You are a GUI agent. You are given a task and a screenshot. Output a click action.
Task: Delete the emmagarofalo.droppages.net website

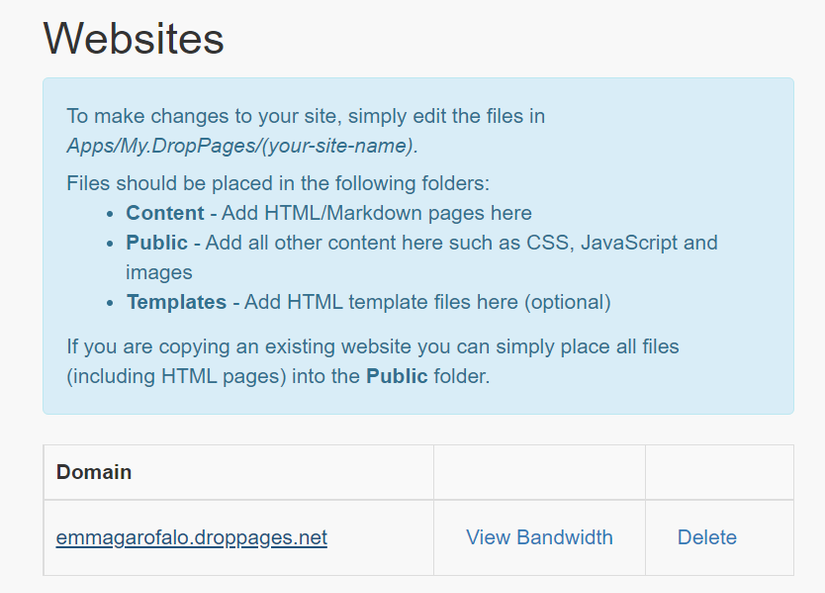(707, 538)
